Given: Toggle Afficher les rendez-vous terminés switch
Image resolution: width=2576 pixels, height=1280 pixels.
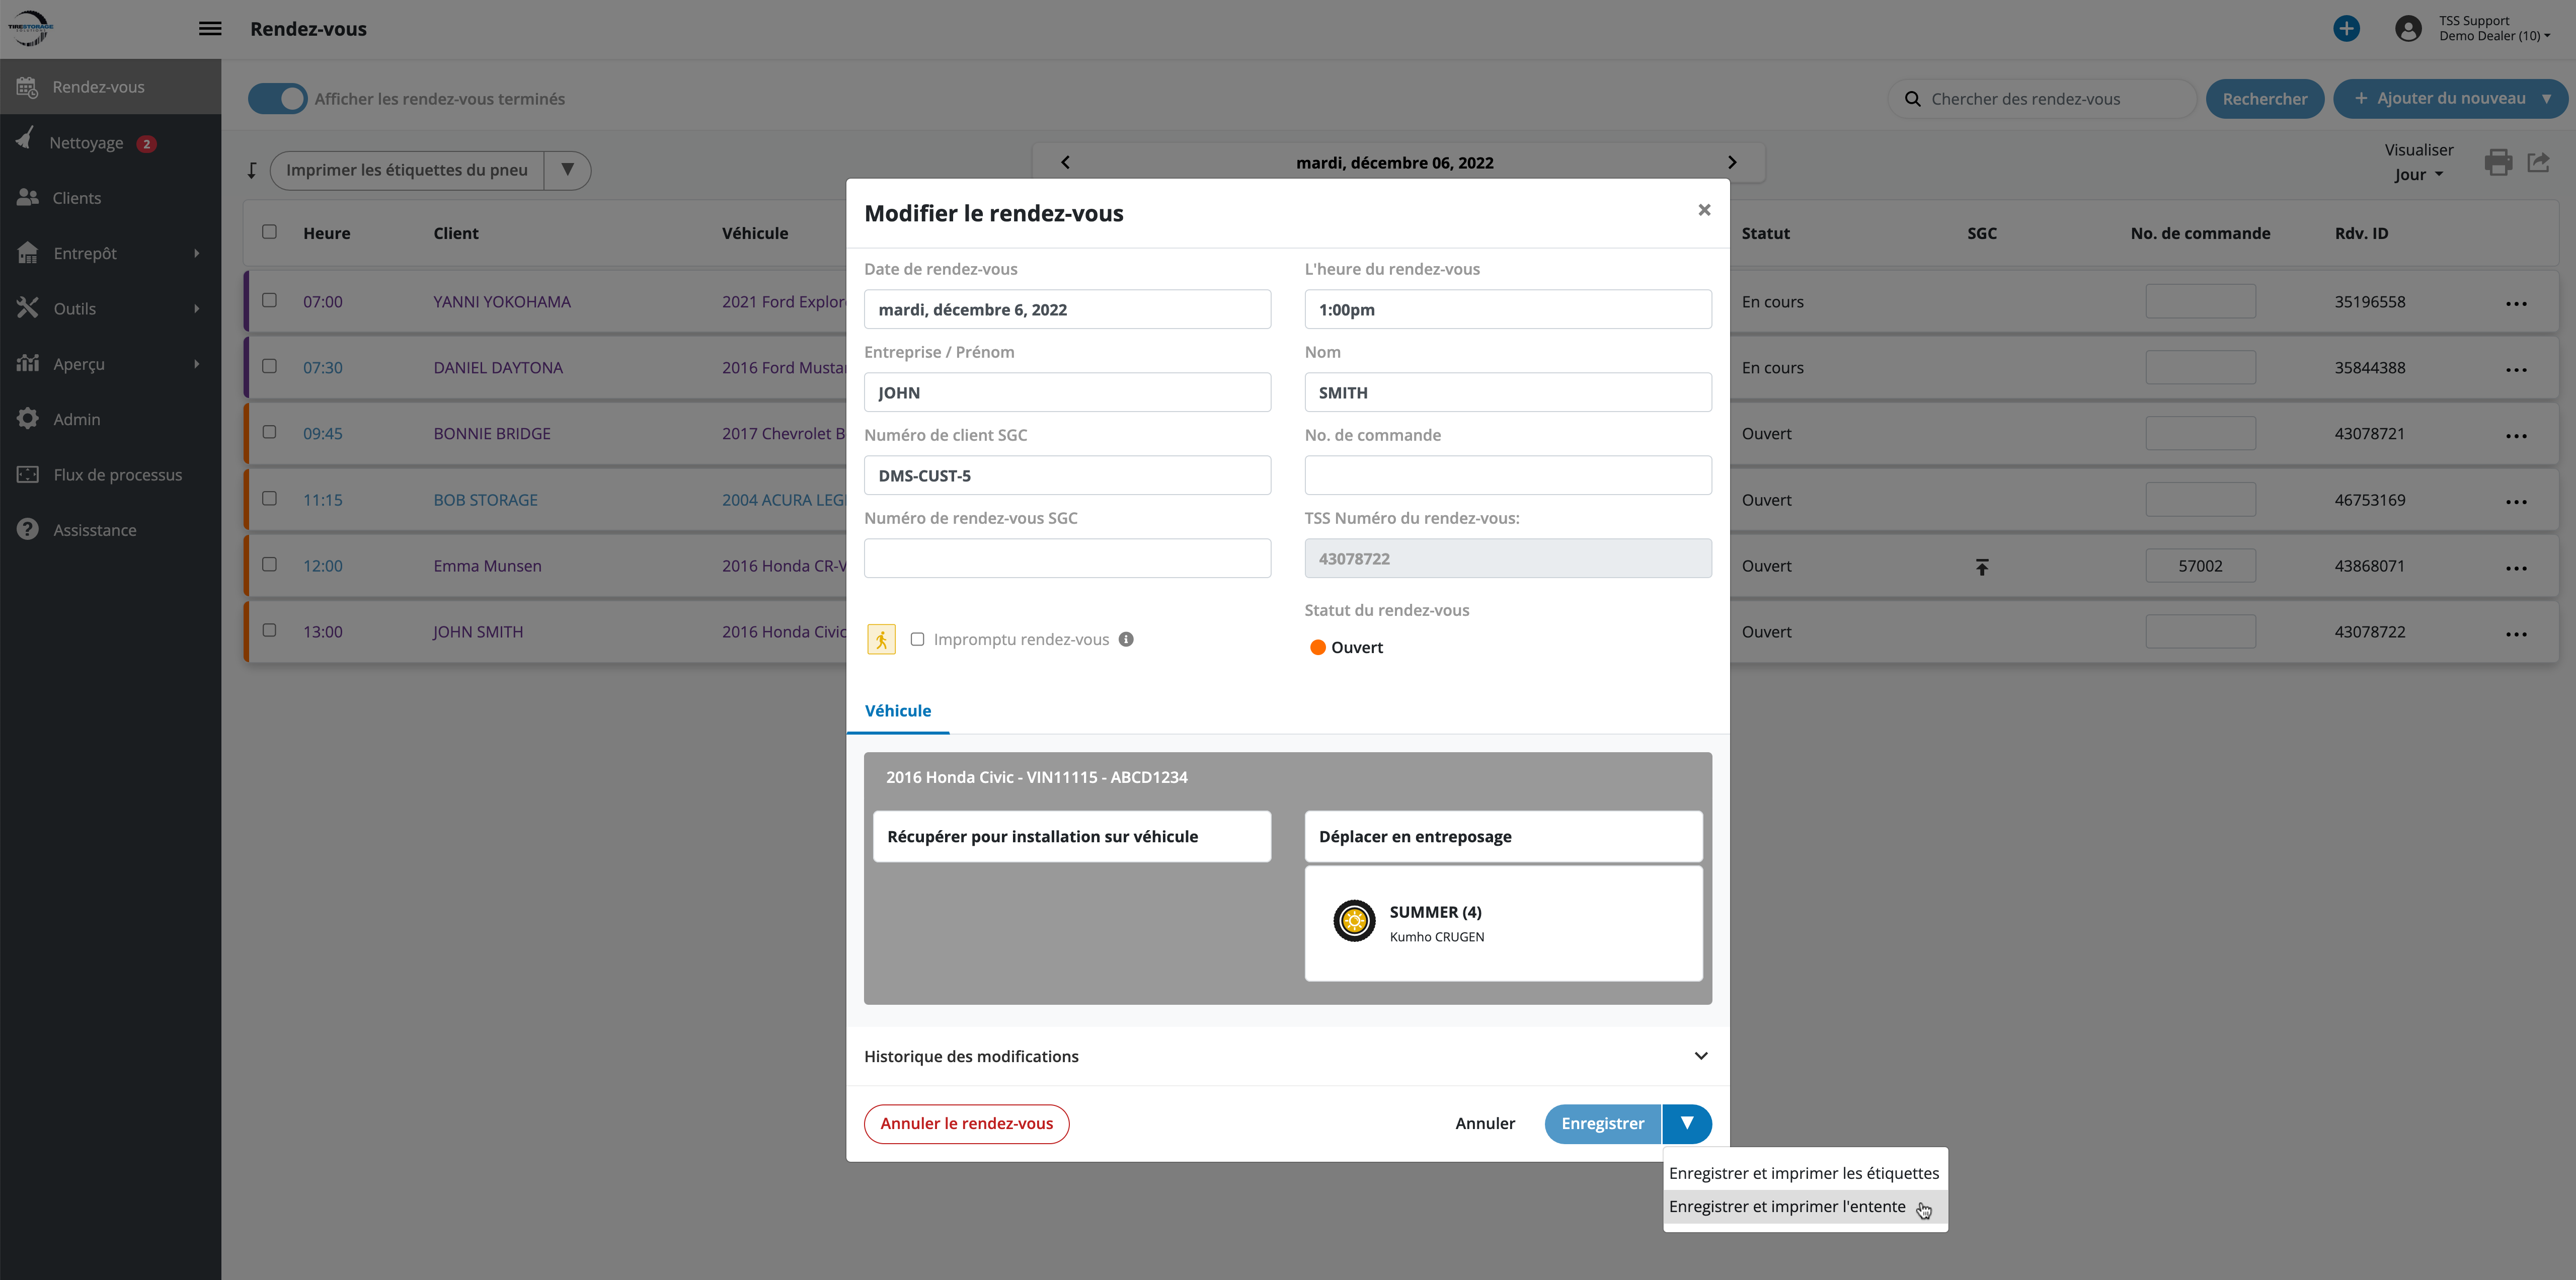Looking at the screenshot, I should [x=277, y=99].
